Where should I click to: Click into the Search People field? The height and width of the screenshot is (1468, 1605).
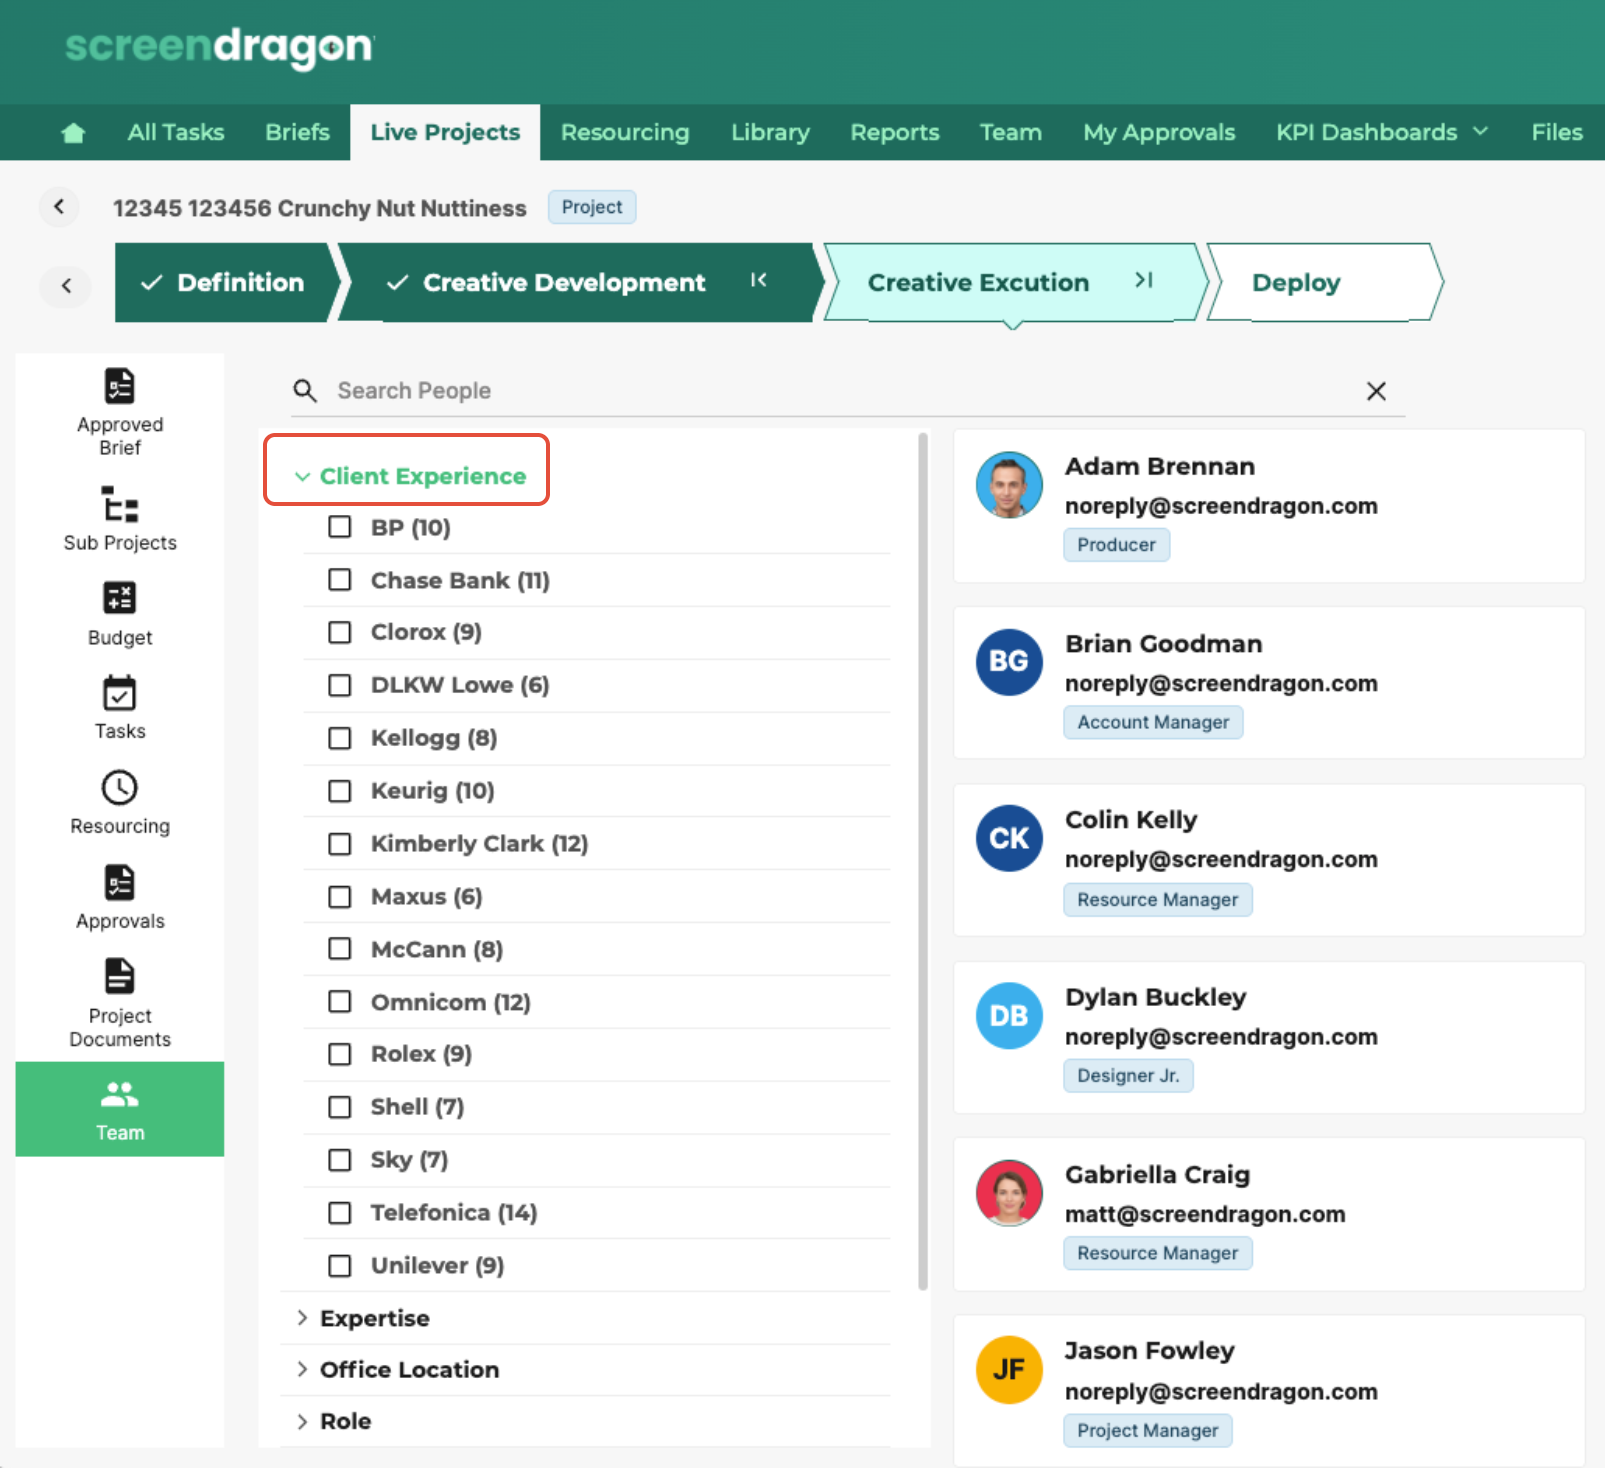[x=848, y=391]
